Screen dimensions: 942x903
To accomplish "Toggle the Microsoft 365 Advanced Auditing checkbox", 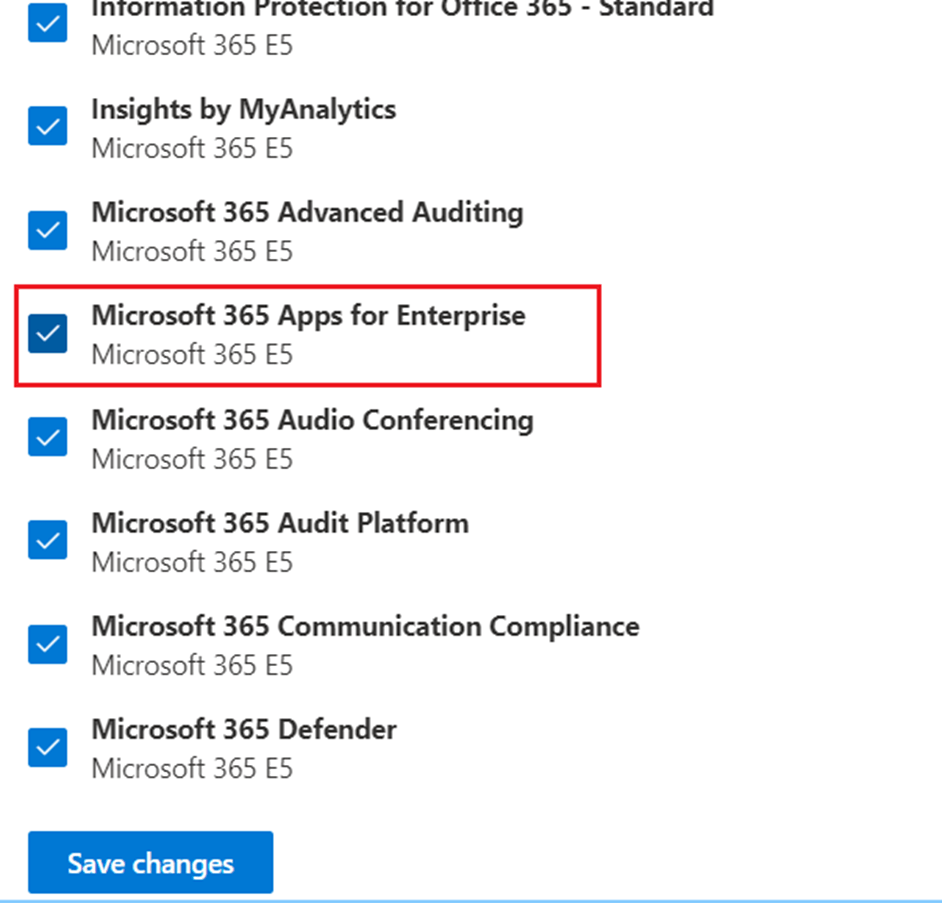I will (47, 230).
